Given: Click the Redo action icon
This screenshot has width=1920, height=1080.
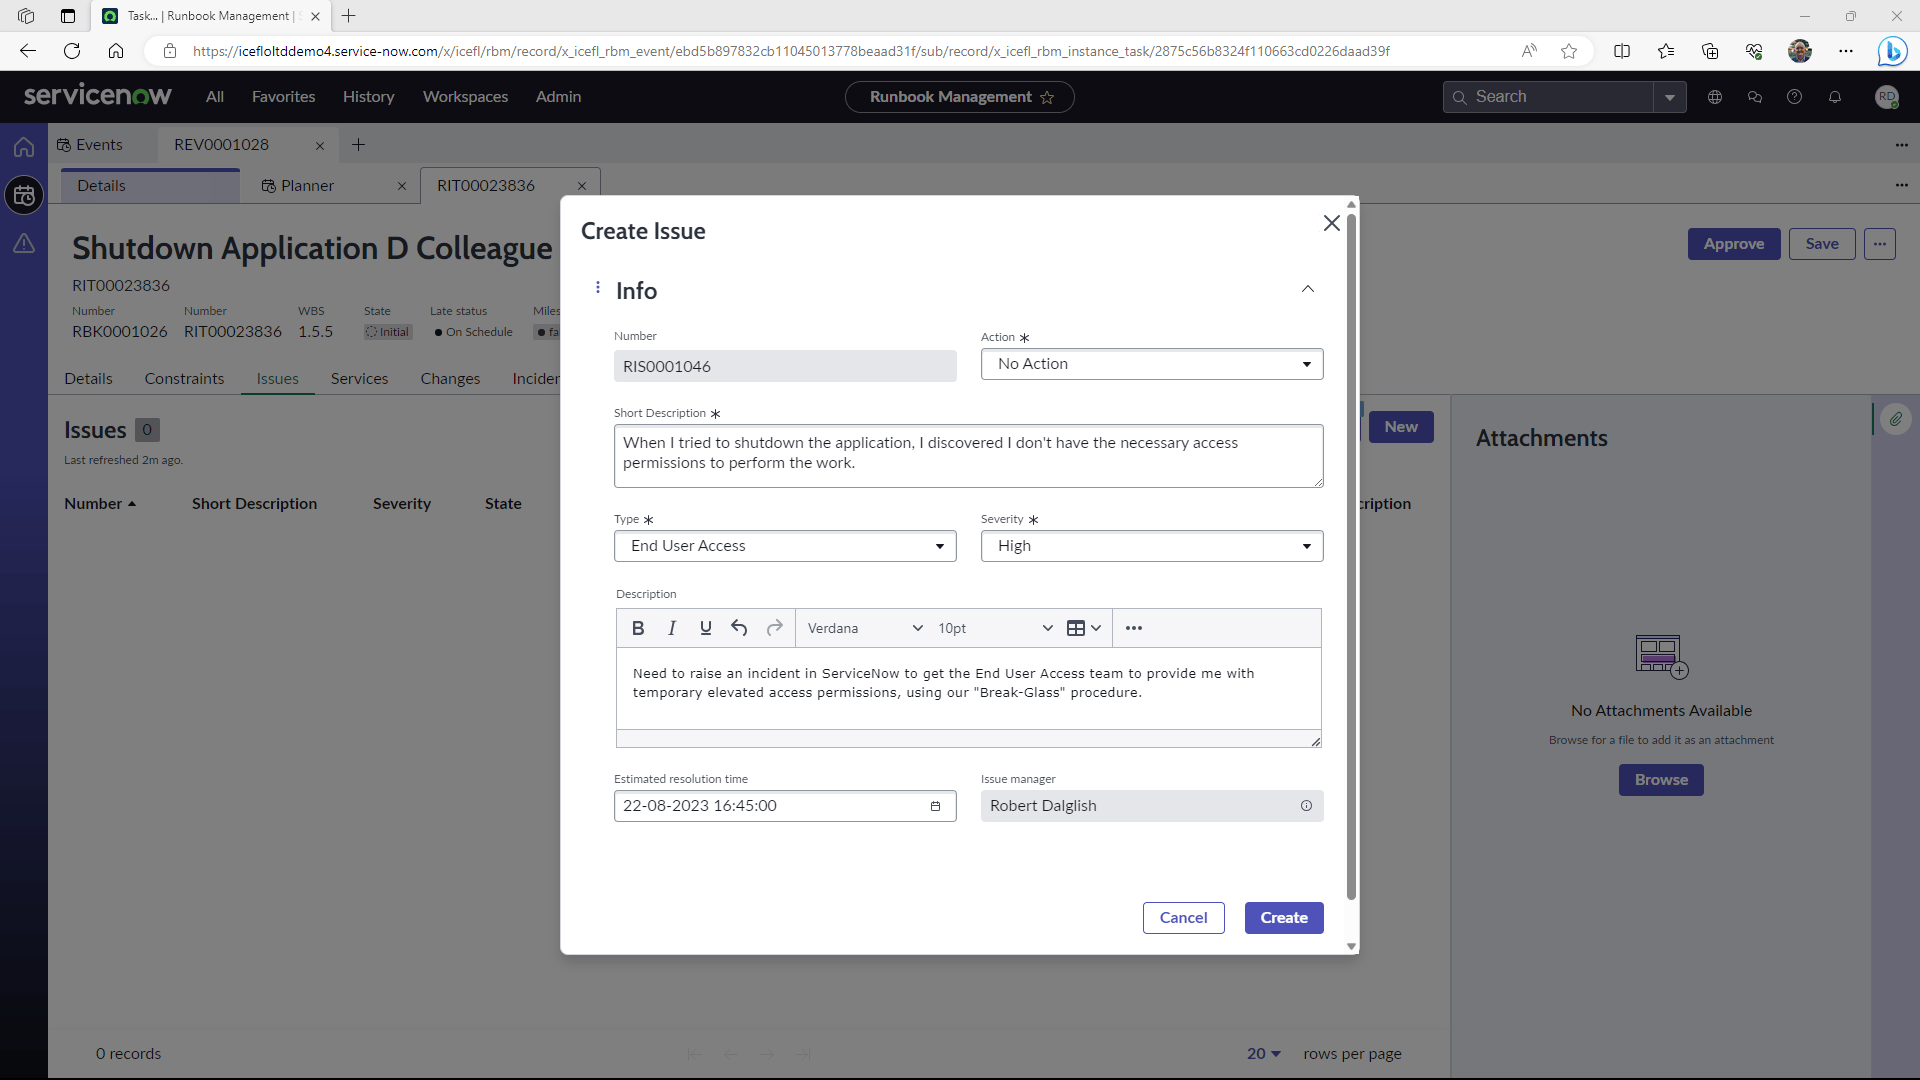Looking at the screenshot, I should click(775, 628).
